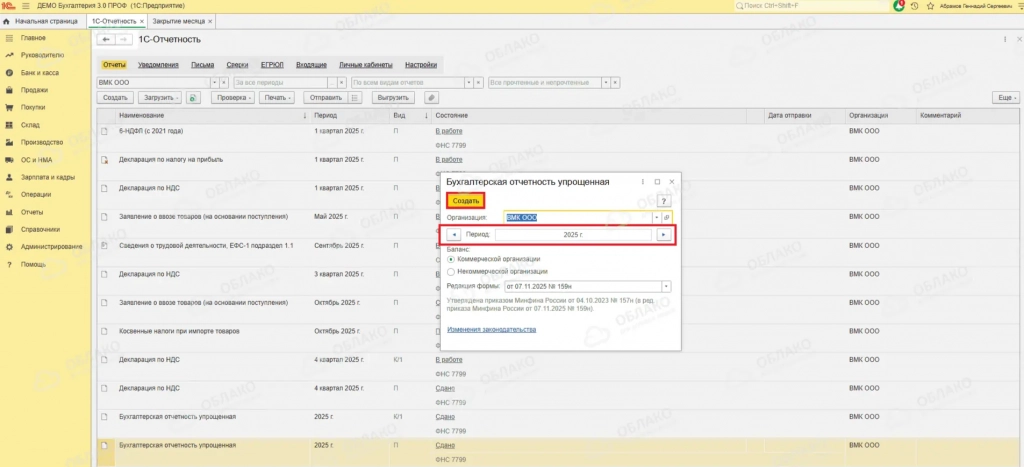Open the Проверка dropdown button

[x=232, y=98]
